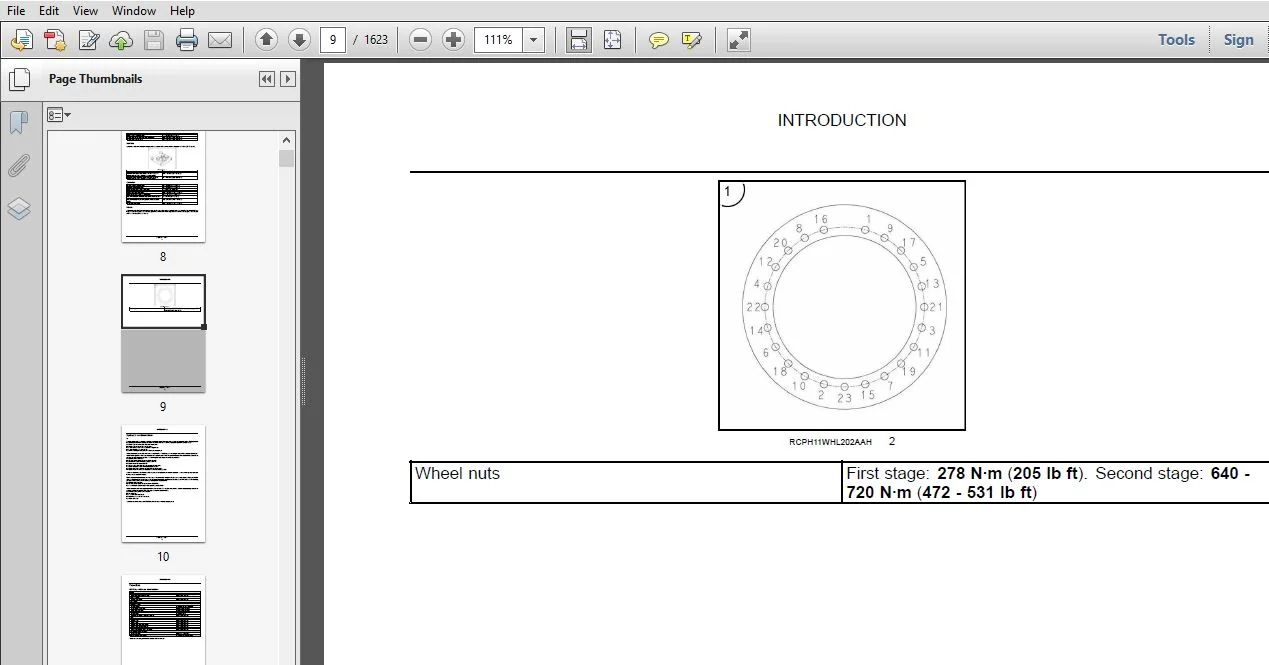Image resolution: width=1269 pixels, height=665 pixels.
Task: Click the Print icon
Action: [x=187, y=40]
